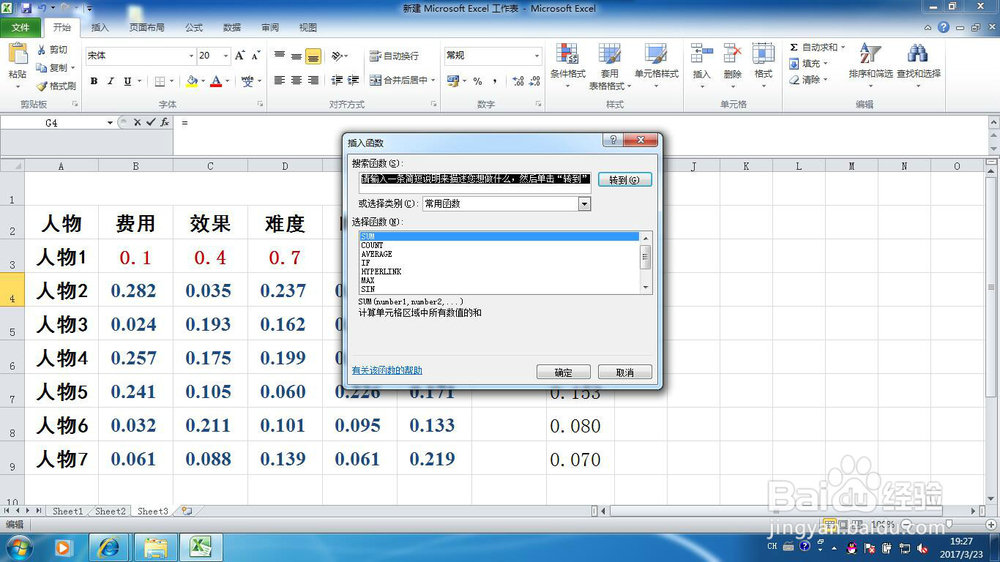Click 合并后居中 merge and center
1000x562 pixels.
pos(399,80)
